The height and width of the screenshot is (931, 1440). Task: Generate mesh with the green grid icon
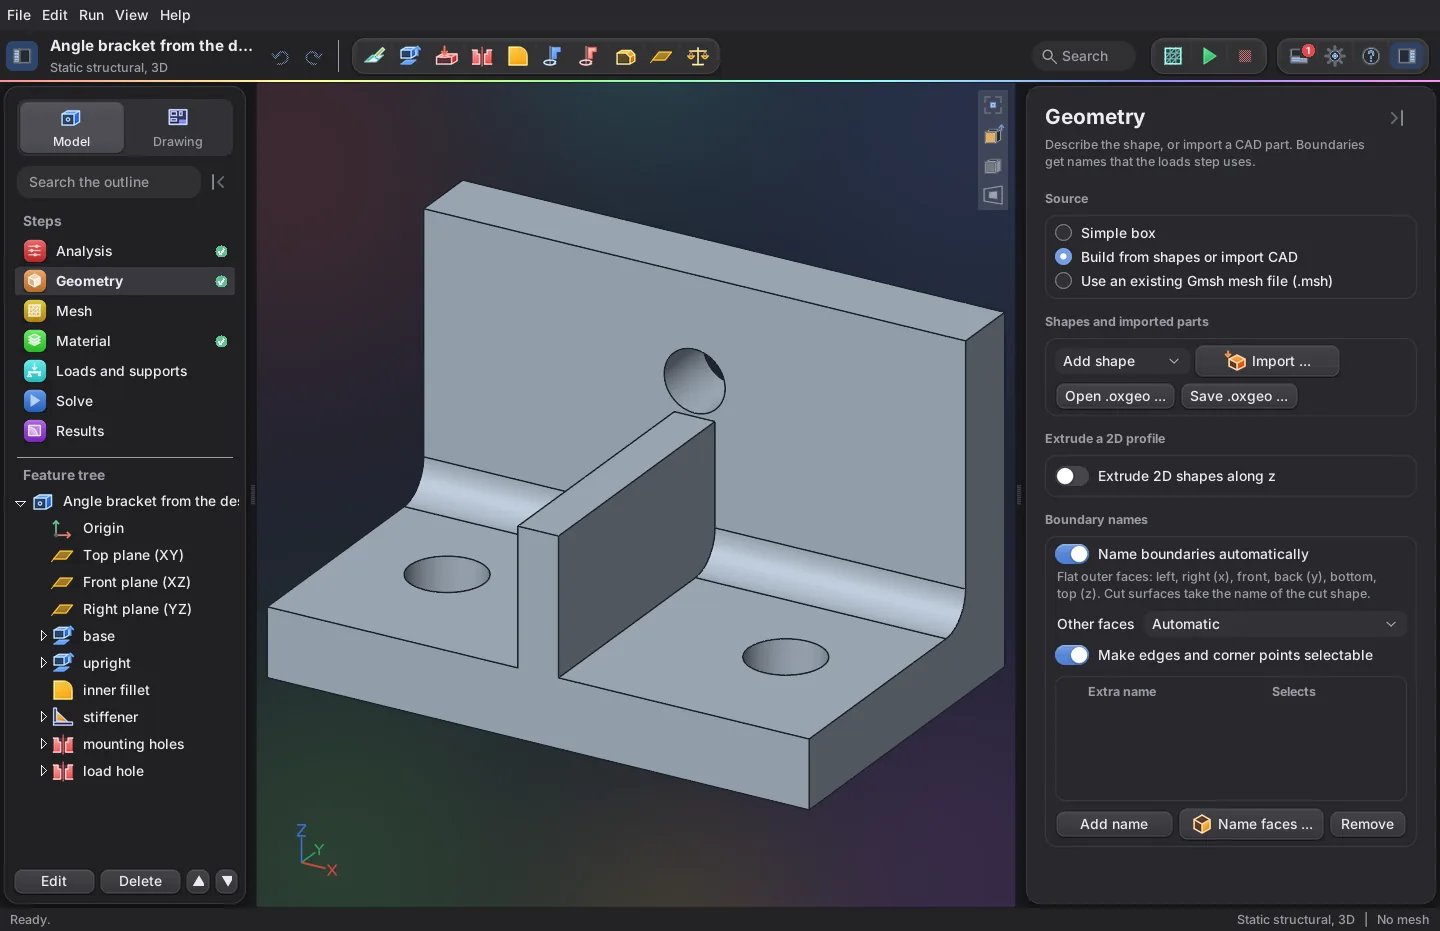pyautogui.click(x=1173, y=56)
